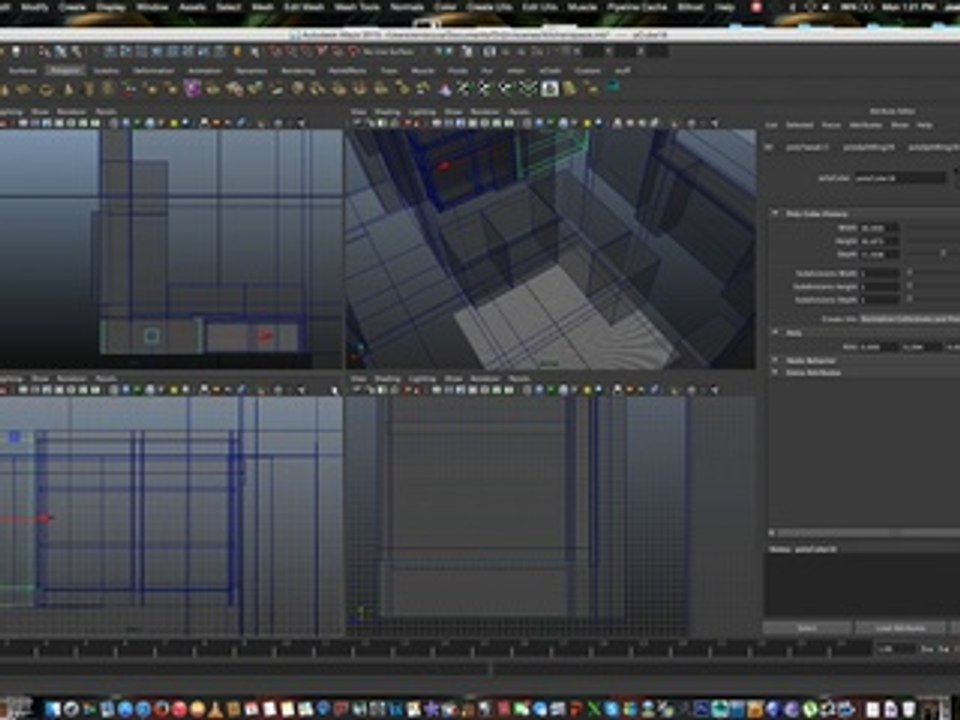Switch to the PaintEffects shelf tab
This screenshot has height=720, width=960.
pyautogui.click(x=347, y=71)
